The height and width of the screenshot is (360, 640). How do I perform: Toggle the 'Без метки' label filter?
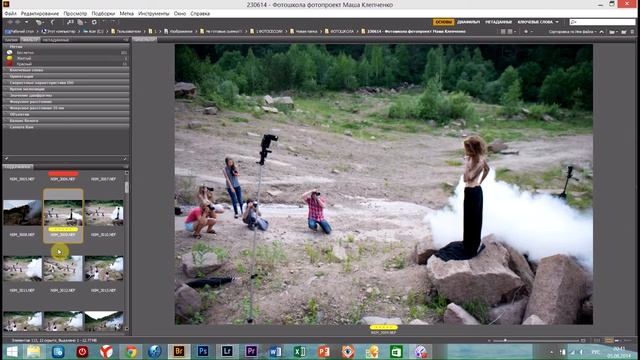[66, 52]
